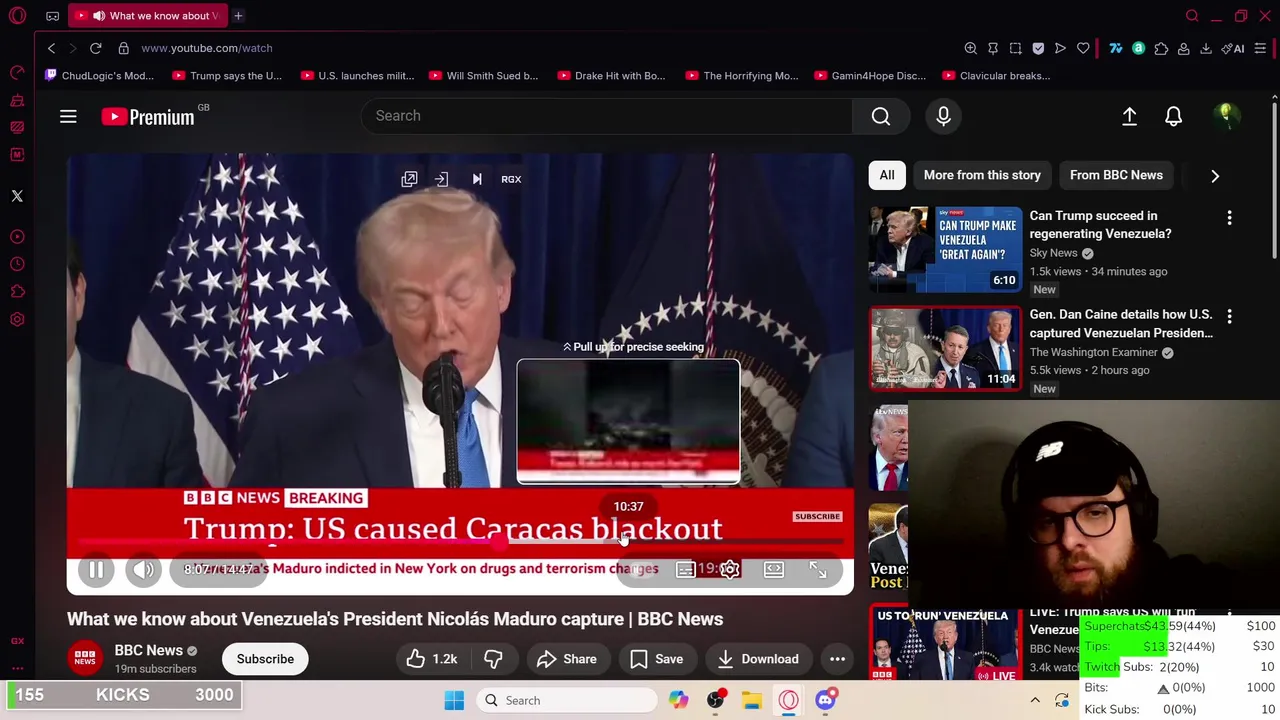This screenshot has height=720, width=1280.
Task: Open the Will Smith Sued bookmark
Action: tap(484, 76)
